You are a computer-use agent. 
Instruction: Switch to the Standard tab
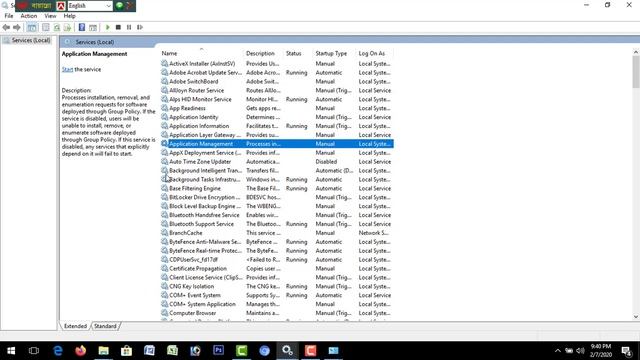tap(105, 326)
